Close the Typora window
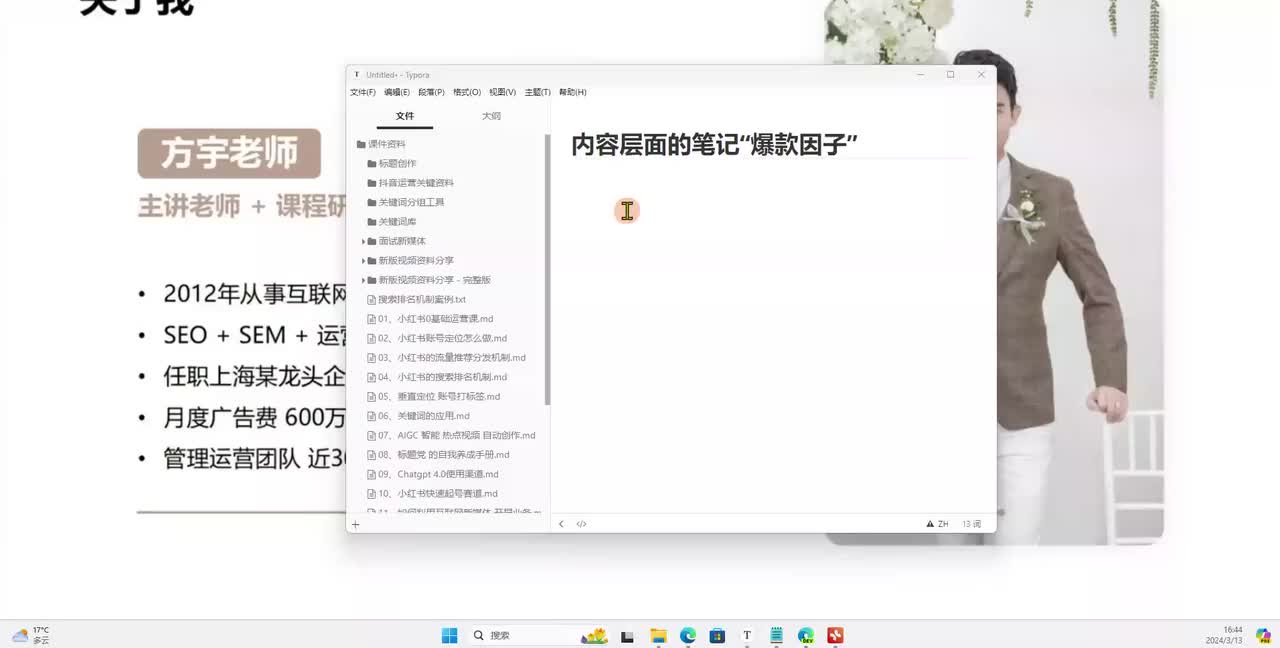Viewport: 1280px width, 648px height. click(x=981, y=74)
